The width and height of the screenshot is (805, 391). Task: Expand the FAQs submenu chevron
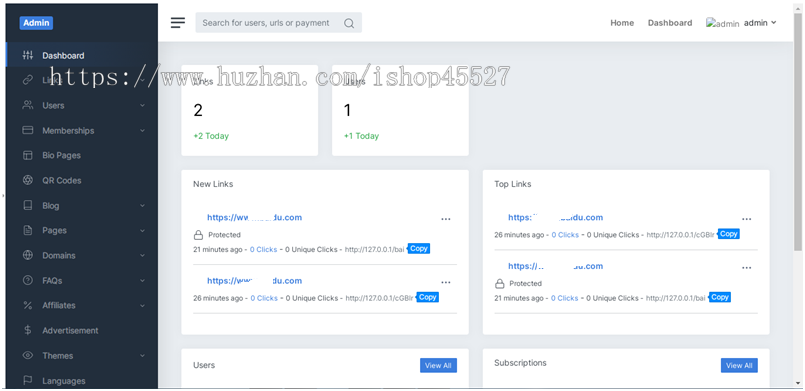(142, 280)
